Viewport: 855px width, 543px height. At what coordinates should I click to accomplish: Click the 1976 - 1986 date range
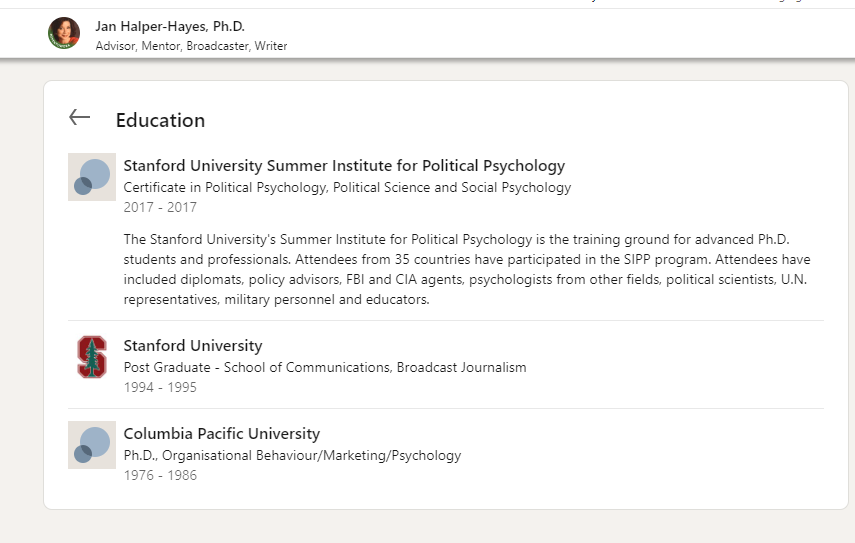point(160,475)
